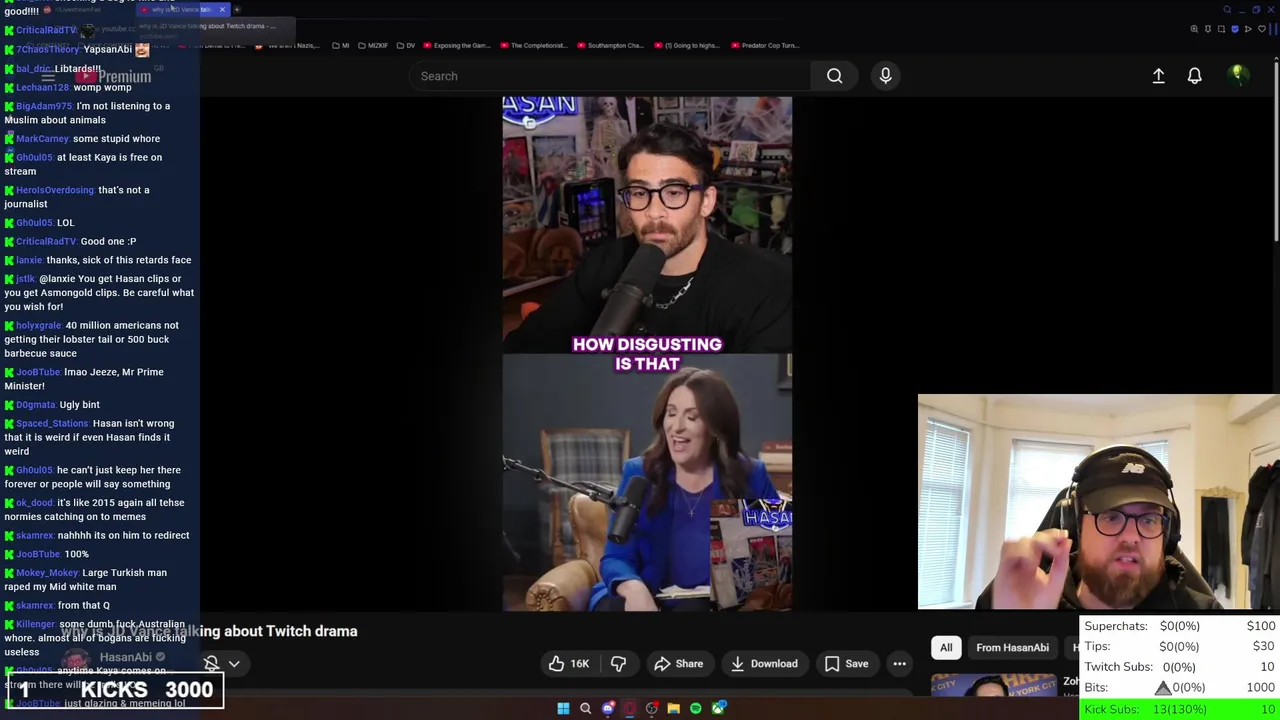Open Exposing the Gam... bookmark
Image resolution: width=1280 pixels, height=720 pixels.
coord(455,45)
